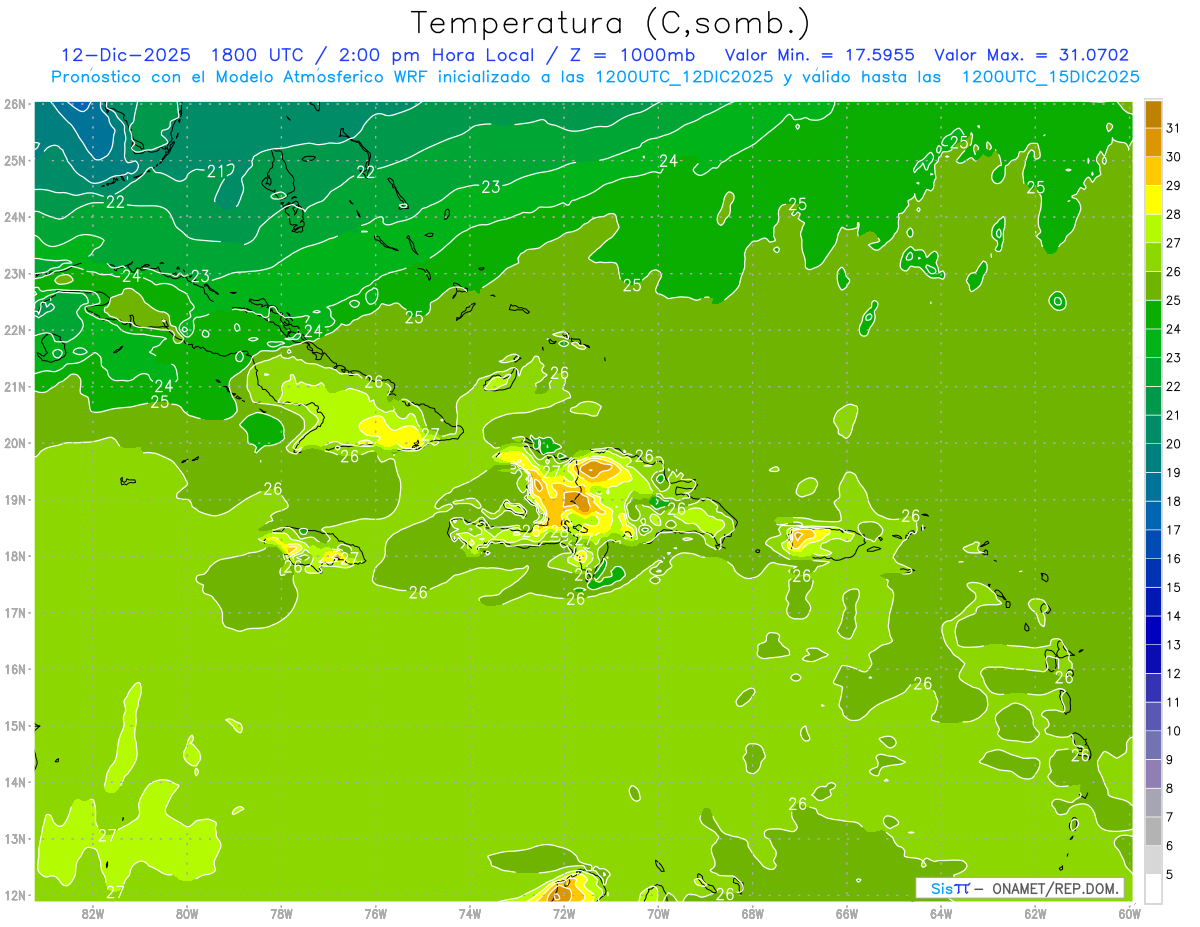Click the '31' label on the color scale
The height and width of the screenshot is (927, 1200).
(x=1174, y=128)
